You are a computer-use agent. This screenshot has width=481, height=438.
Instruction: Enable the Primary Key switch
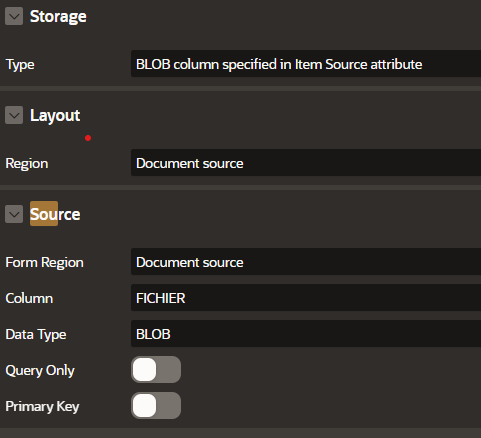pos(156,405)
